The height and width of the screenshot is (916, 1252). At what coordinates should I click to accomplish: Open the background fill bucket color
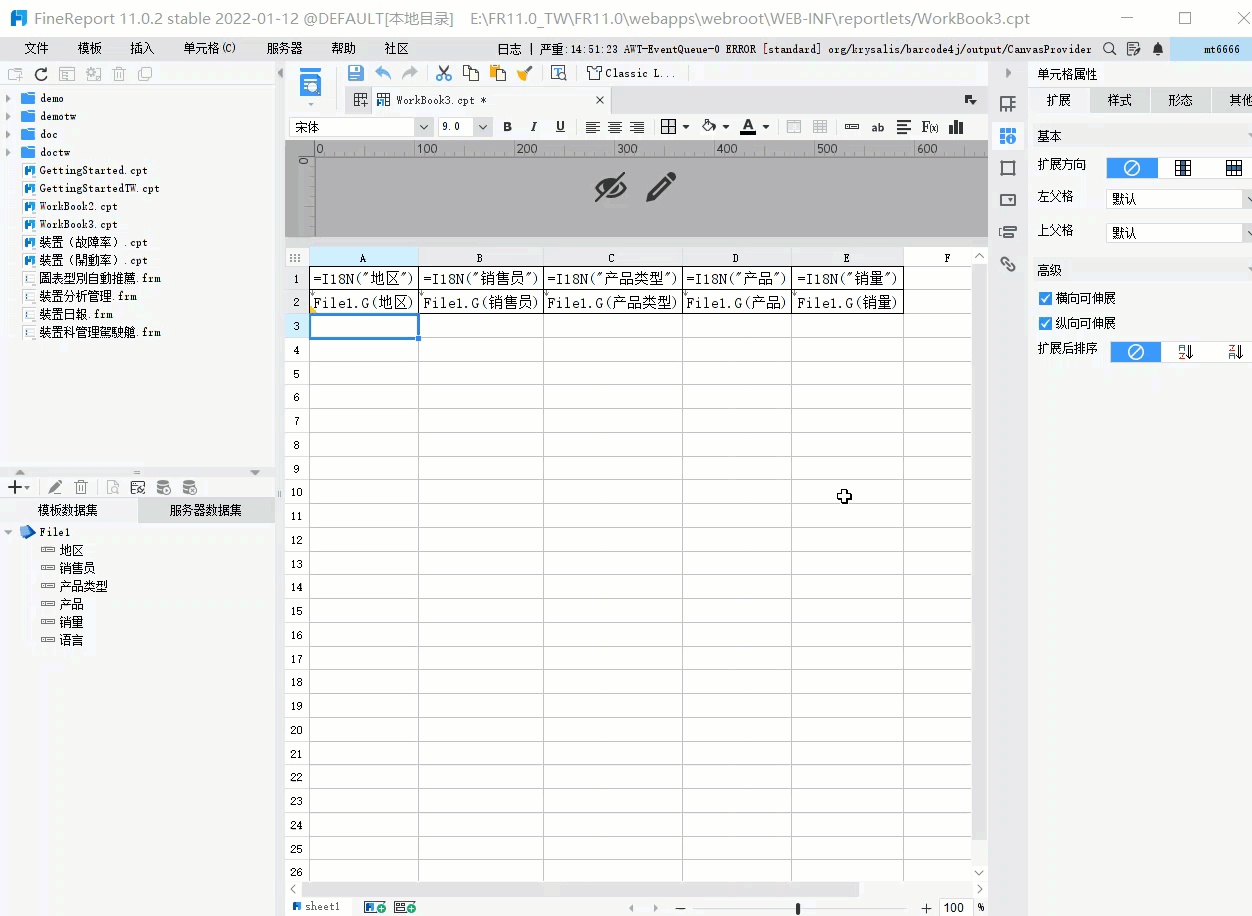coord(709,127)
